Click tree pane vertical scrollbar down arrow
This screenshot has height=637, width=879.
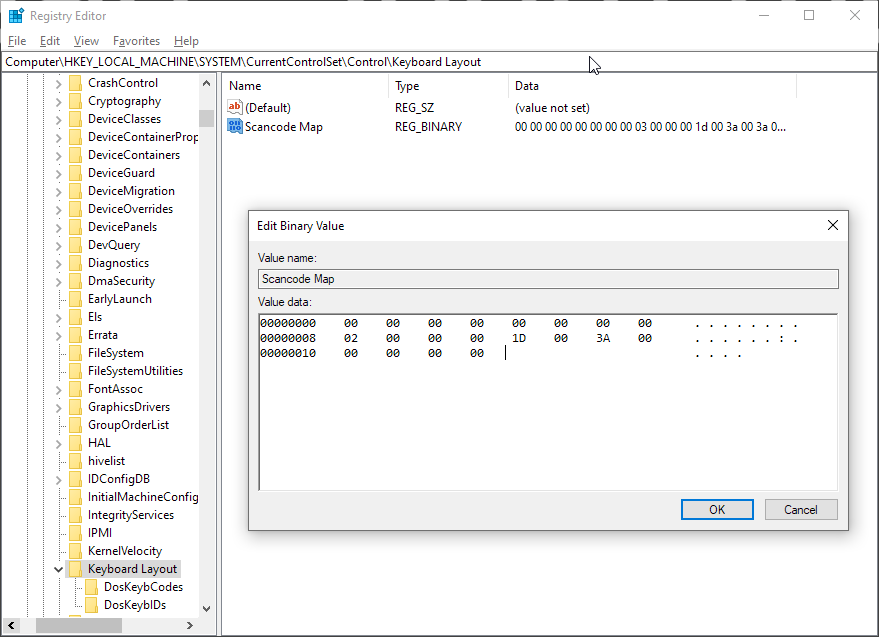click(206, 608)
